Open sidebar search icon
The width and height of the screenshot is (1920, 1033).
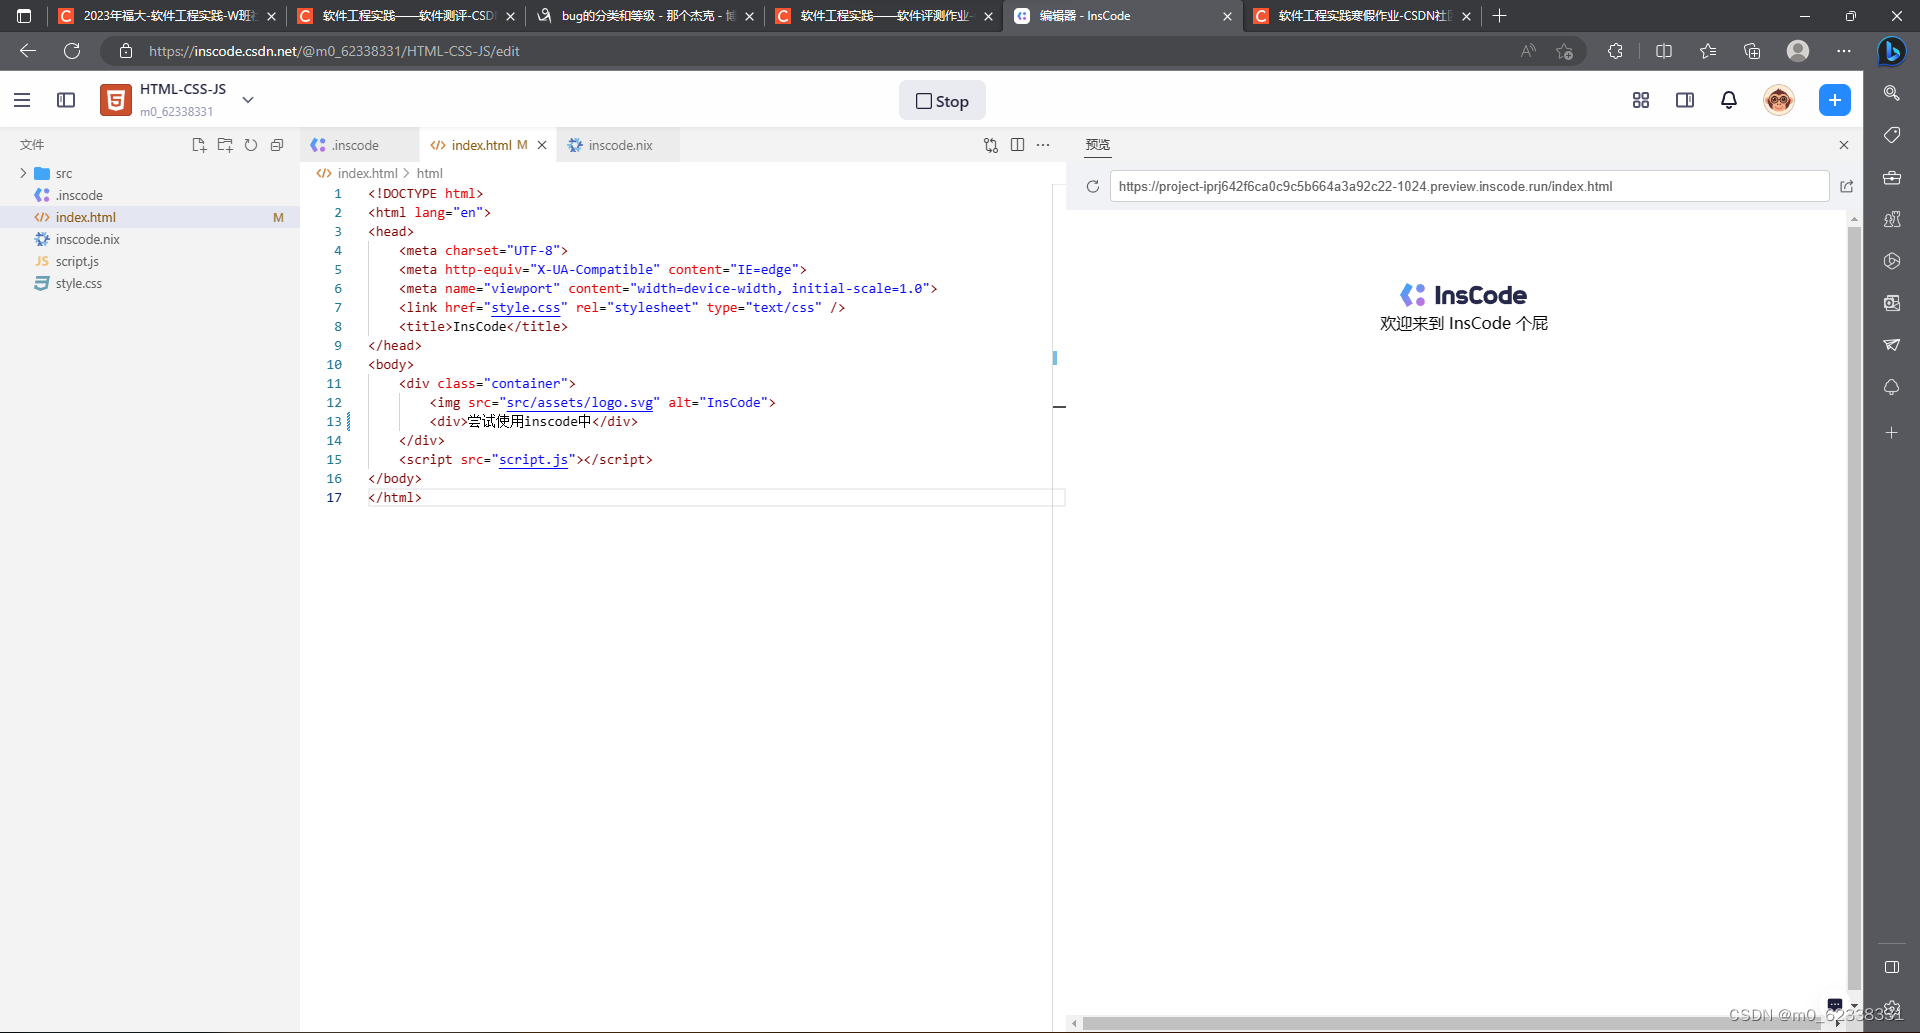pos(1892,93)
